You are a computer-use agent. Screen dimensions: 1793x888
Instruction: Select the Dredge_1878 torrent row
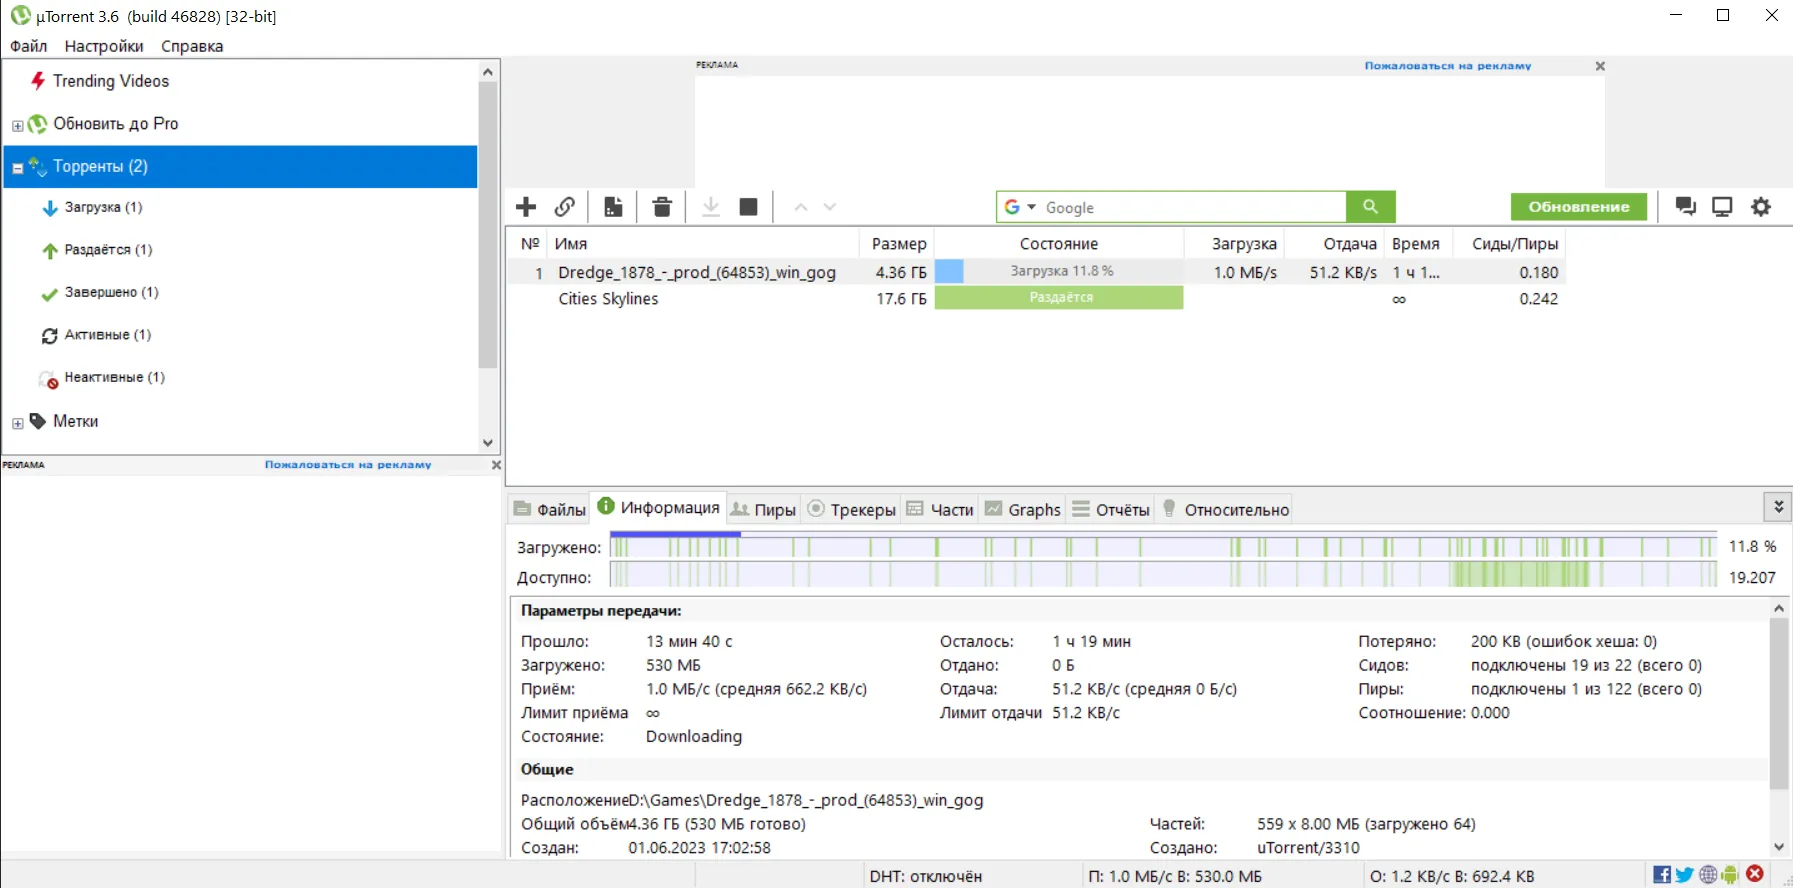coord(1035,272)
